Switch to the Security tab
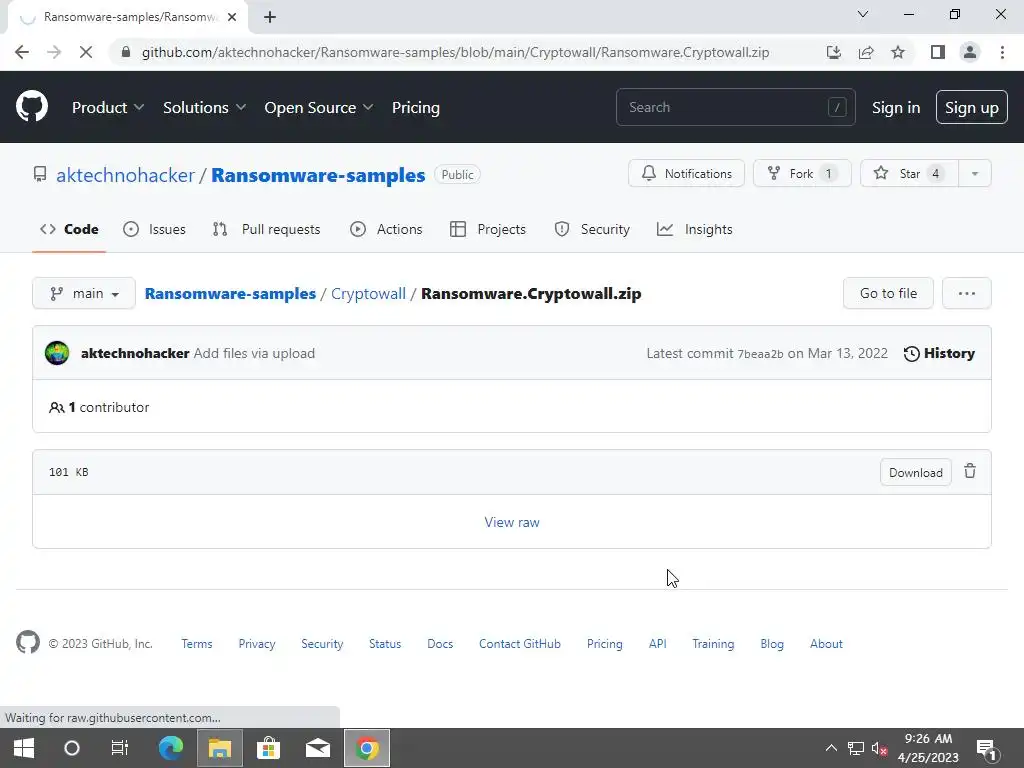1024x768 pixels. (x=592, y=229)
